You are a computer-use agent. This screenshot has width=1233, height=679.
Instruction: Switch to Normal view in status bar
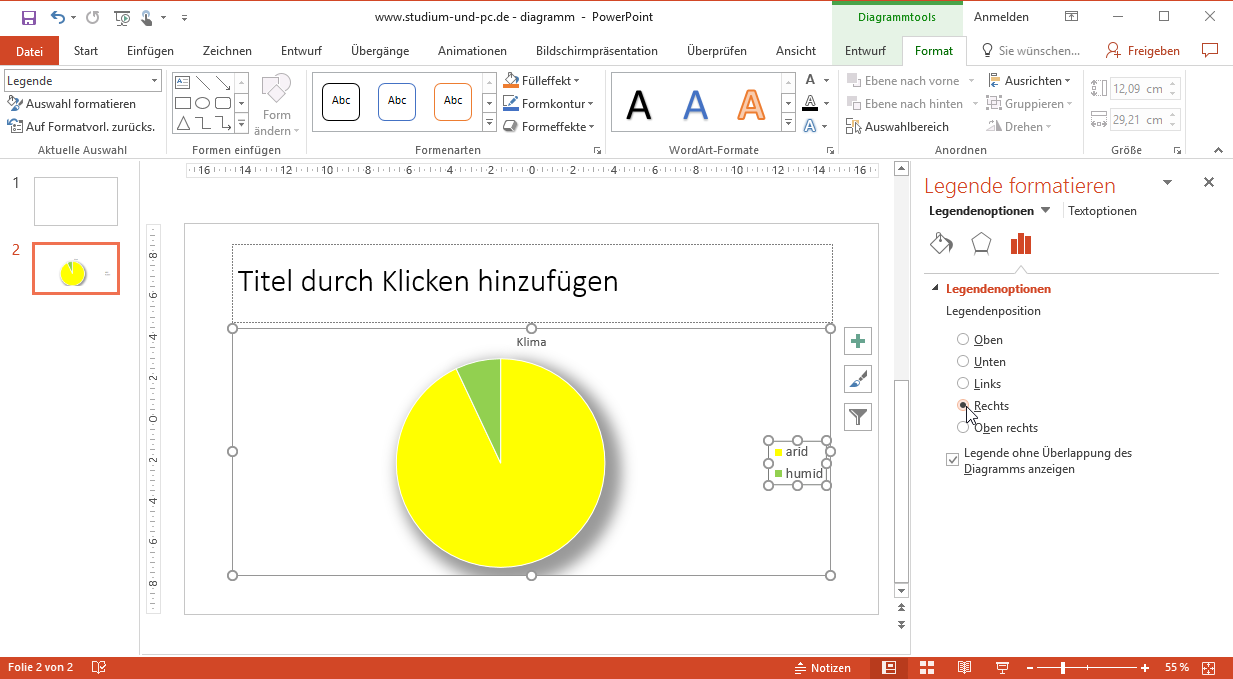point(888,668)
